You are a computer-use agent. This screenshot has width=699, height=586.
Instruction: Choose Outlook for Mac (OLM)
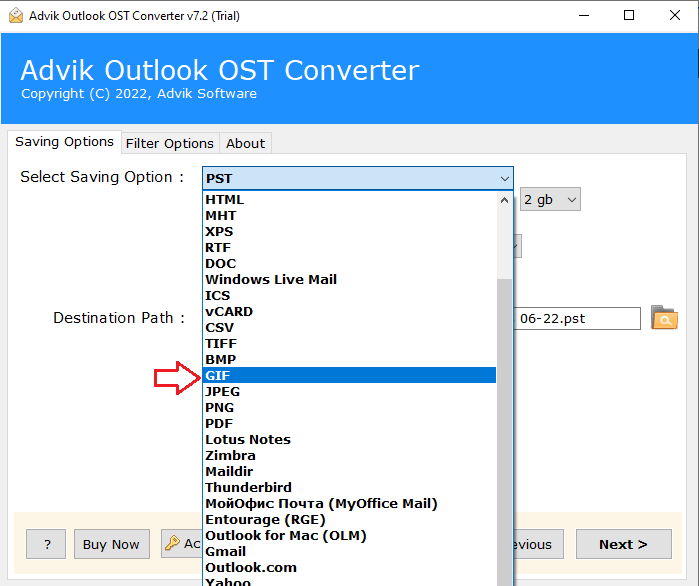350,536
